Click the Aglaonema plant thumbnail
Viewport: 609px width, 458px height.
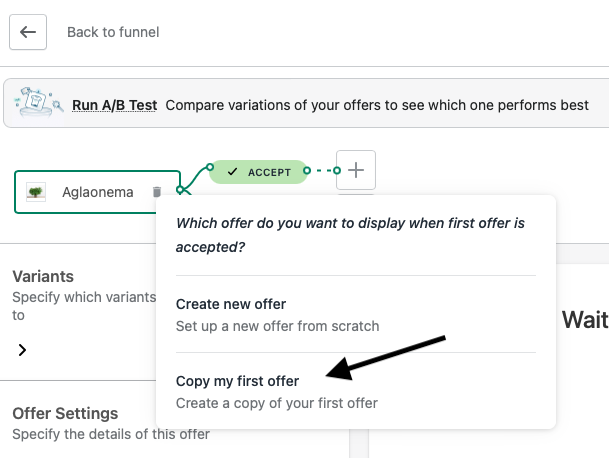(x=36, y=191)
